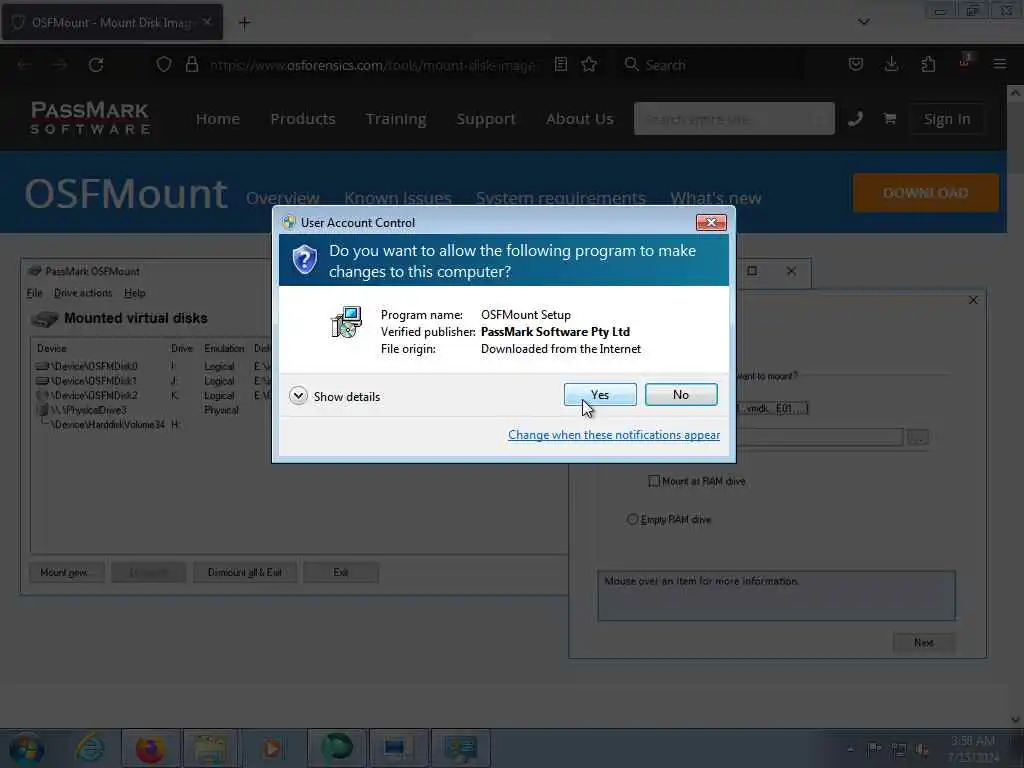Open the Firefox extensions icon
The height and width of the screenshot is (768, 1024).
click(928, 64)
